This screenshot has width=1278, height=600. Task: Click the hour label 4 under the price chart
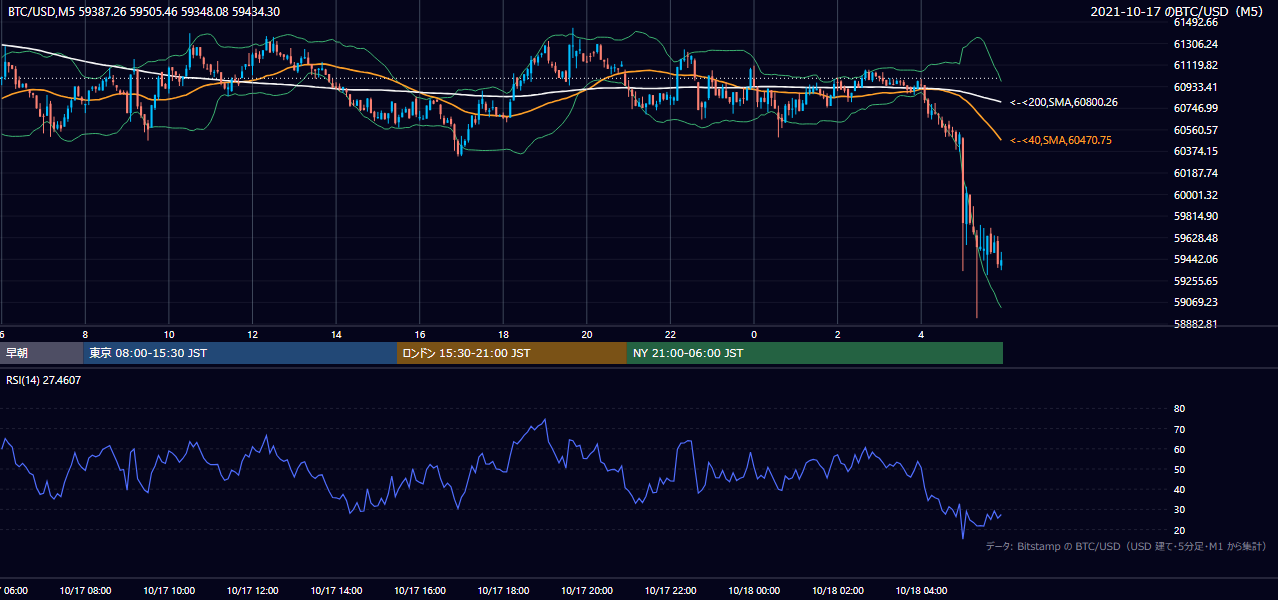(x=921, y=334)
